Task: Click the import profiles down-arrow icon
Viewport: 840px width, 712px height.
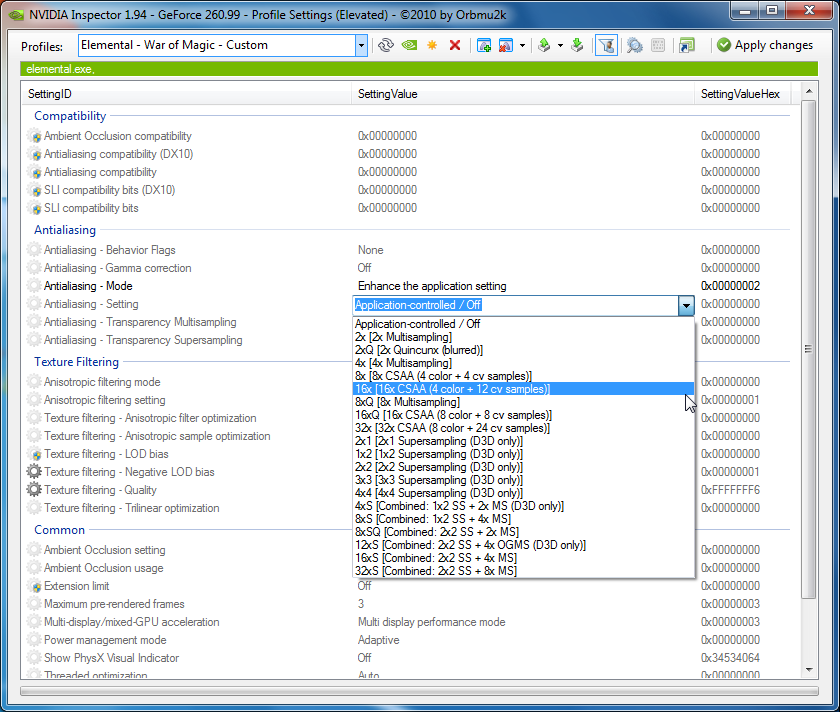Action: (x=577, y=45)
